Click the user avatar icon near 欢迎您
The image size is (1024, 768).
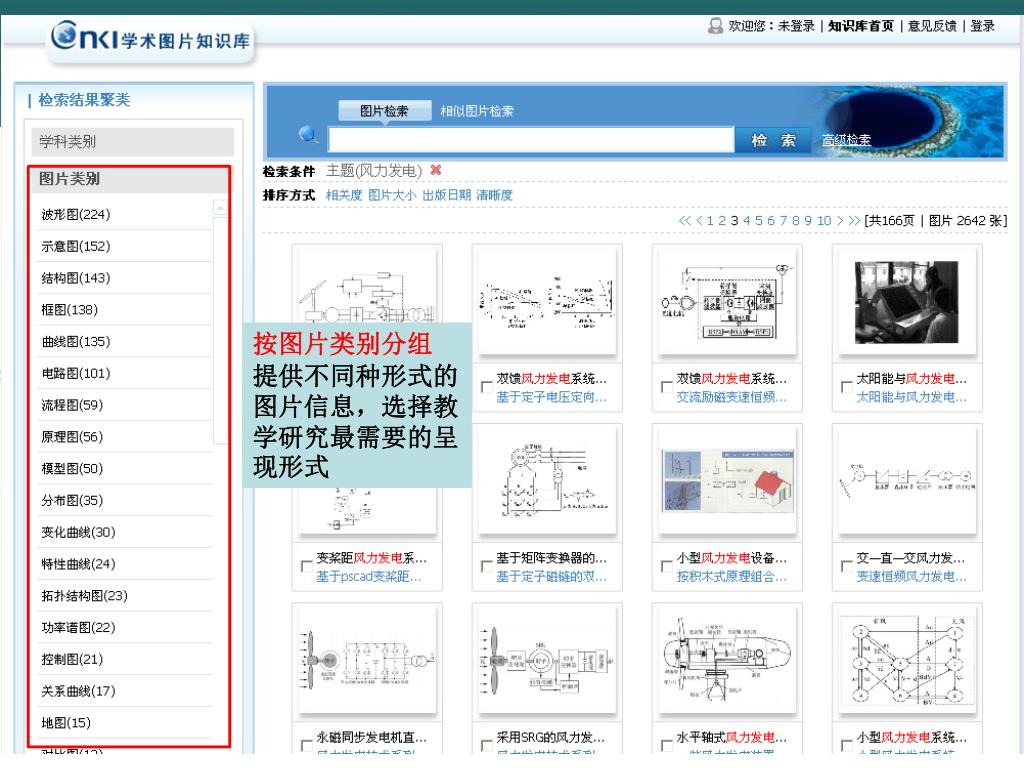click(x=715, y=26)
